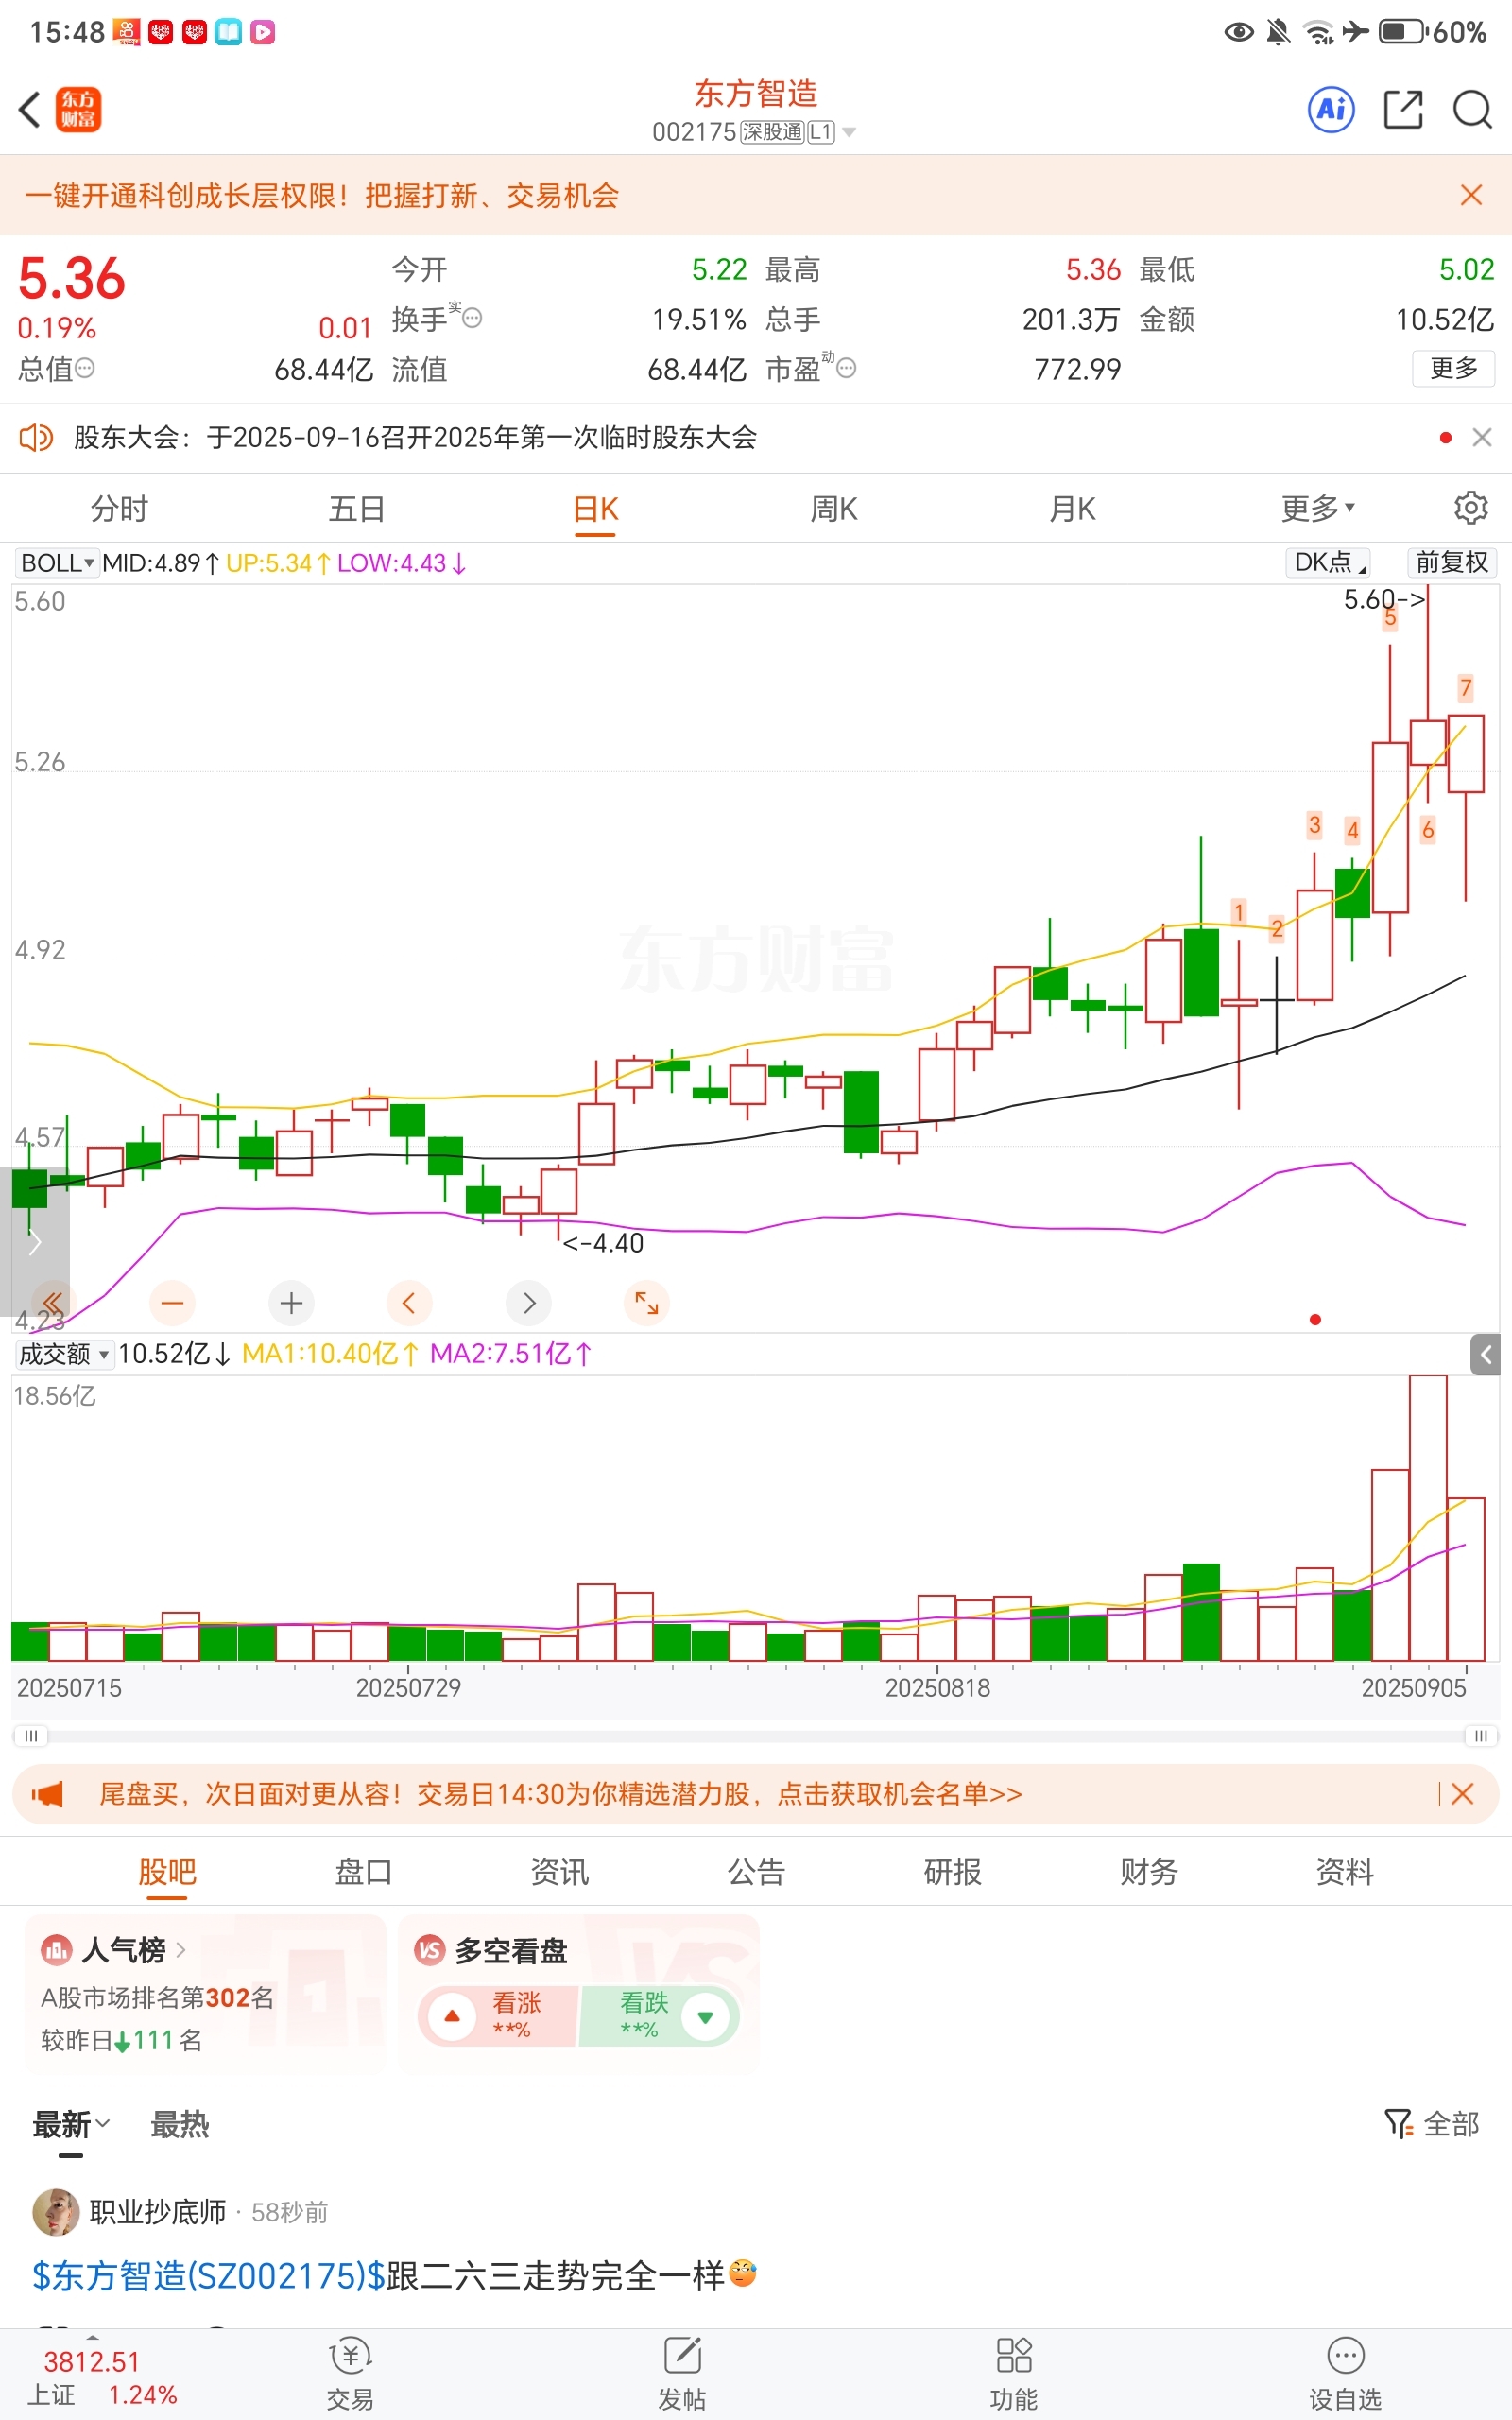Open 职业抄底师 user avatar
Viewport: 1512px width, 2420px height.
coord(56,2212)
